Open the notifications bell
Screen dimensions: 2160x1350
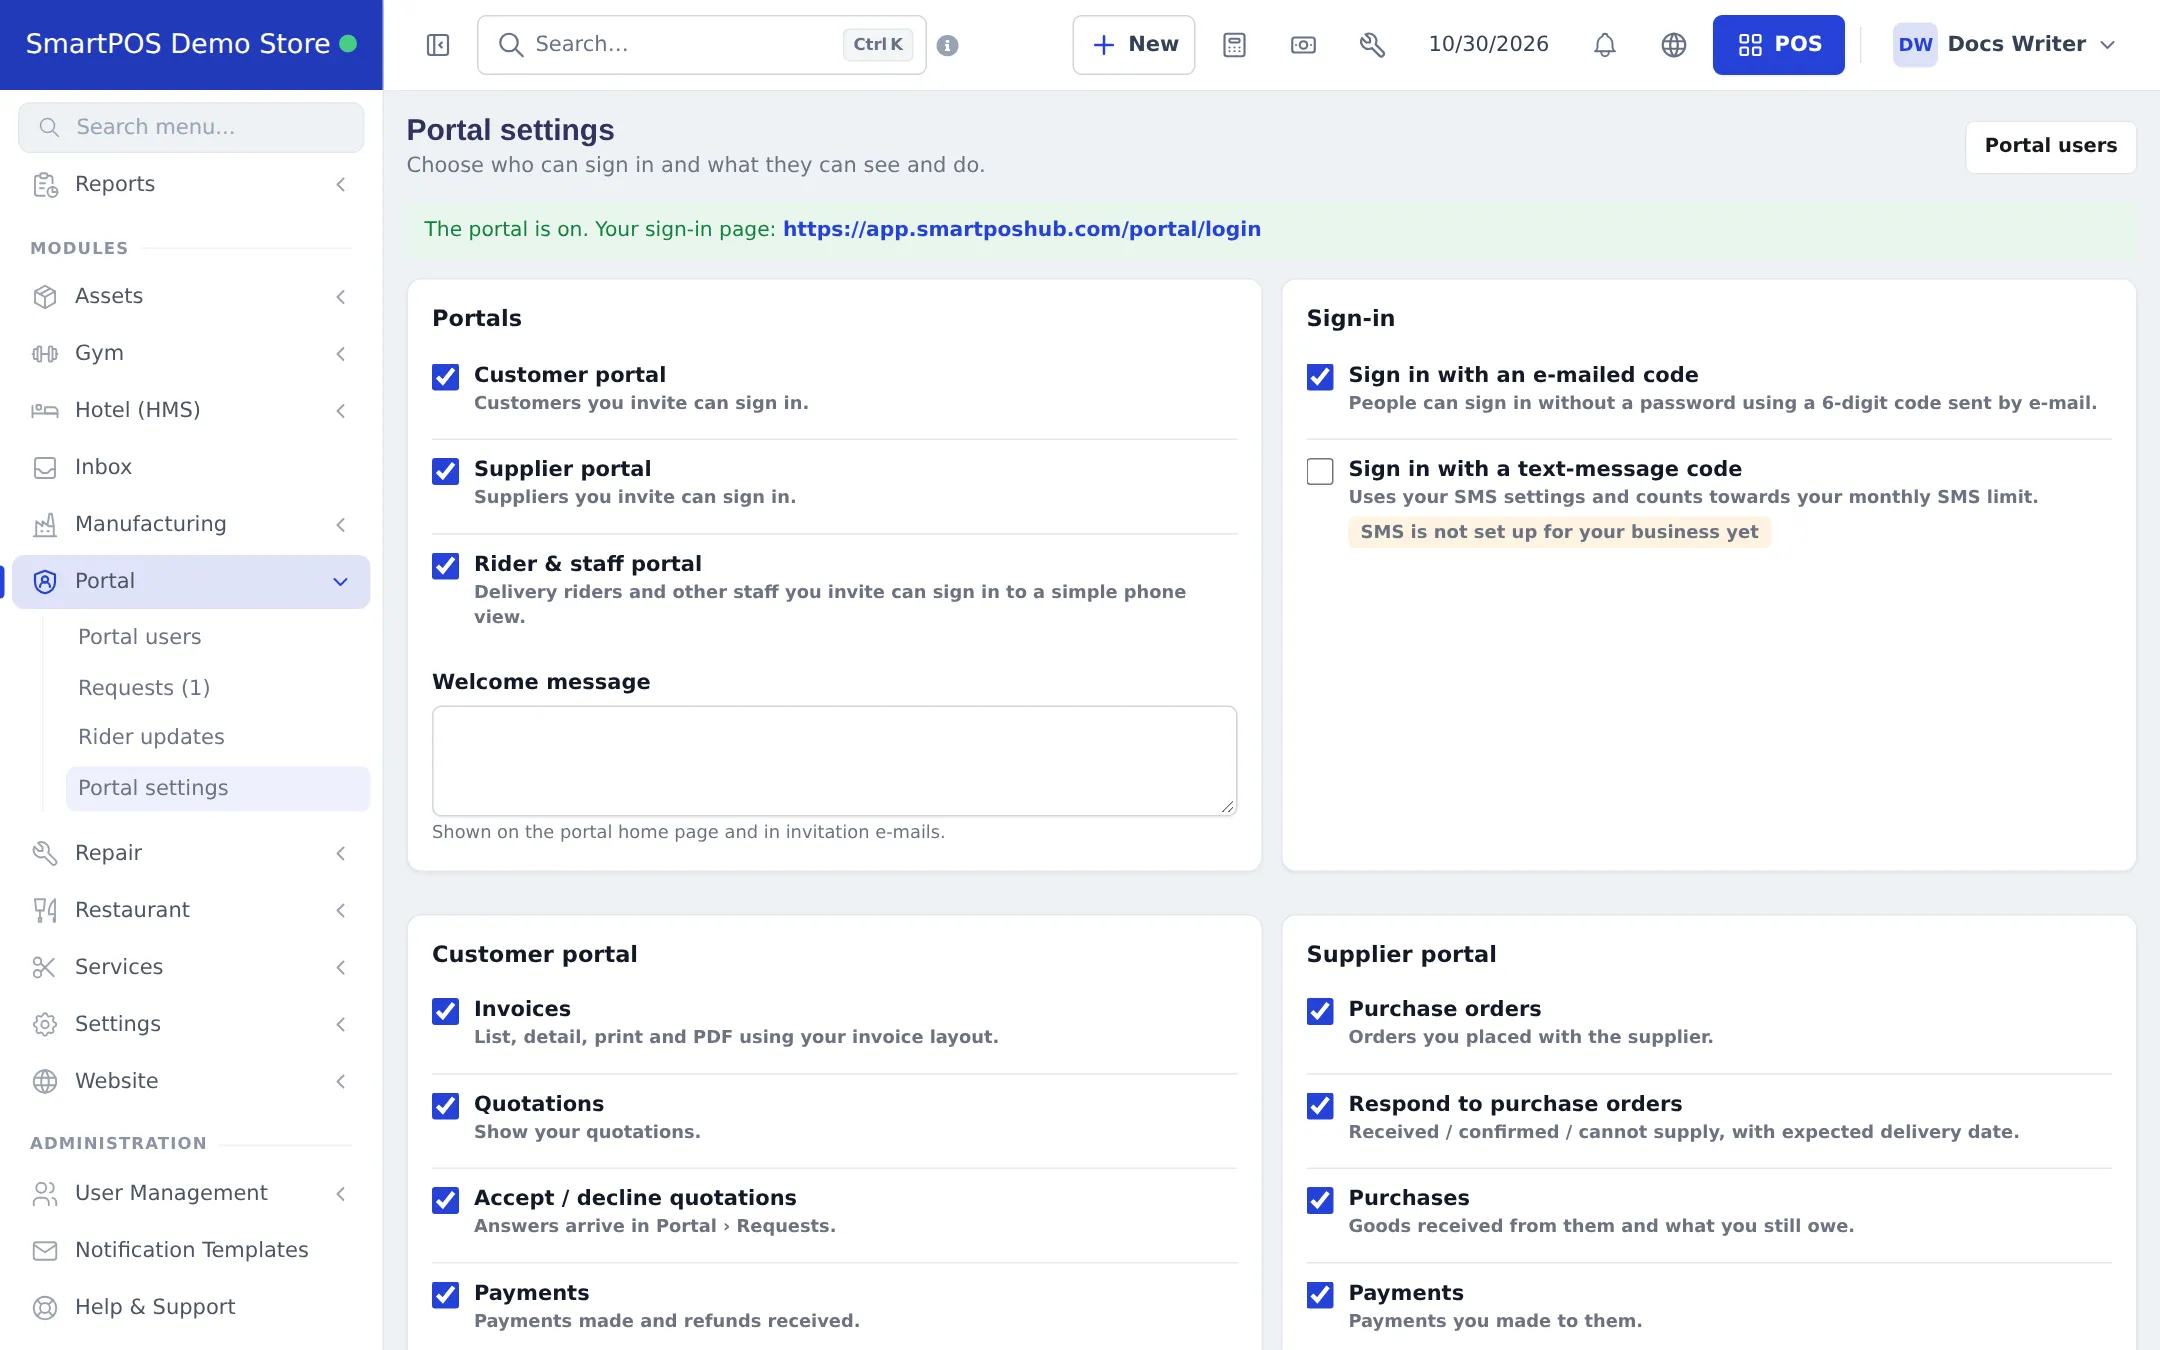tap(1605, 45)
